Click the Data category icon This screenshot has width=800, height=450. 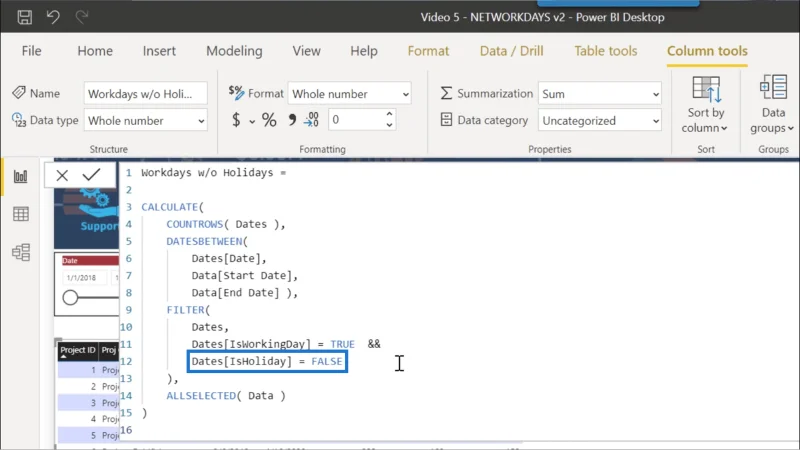click(446, 120)
